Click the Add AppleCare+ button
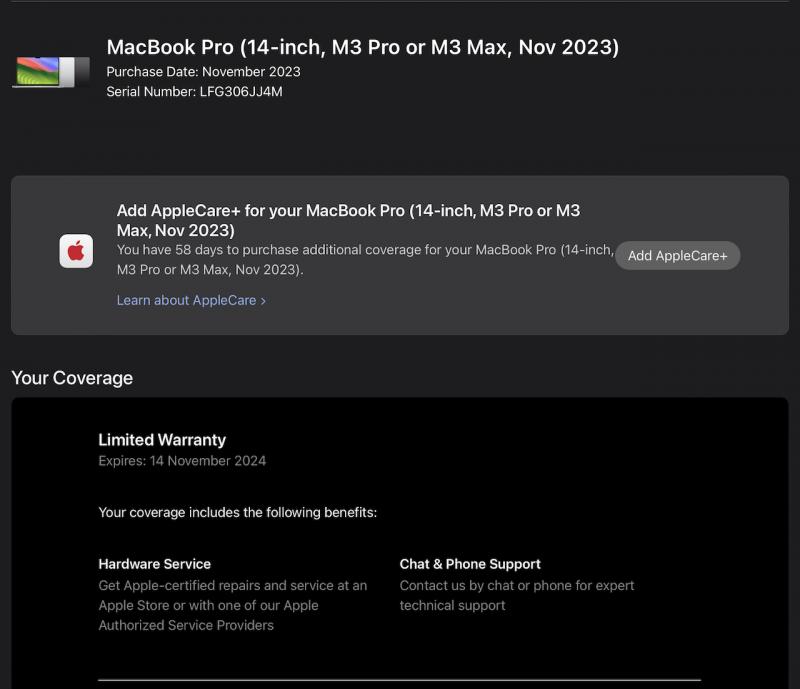This screenshot has height=689, width=800. pyautogui.click(x=677, y=256)
